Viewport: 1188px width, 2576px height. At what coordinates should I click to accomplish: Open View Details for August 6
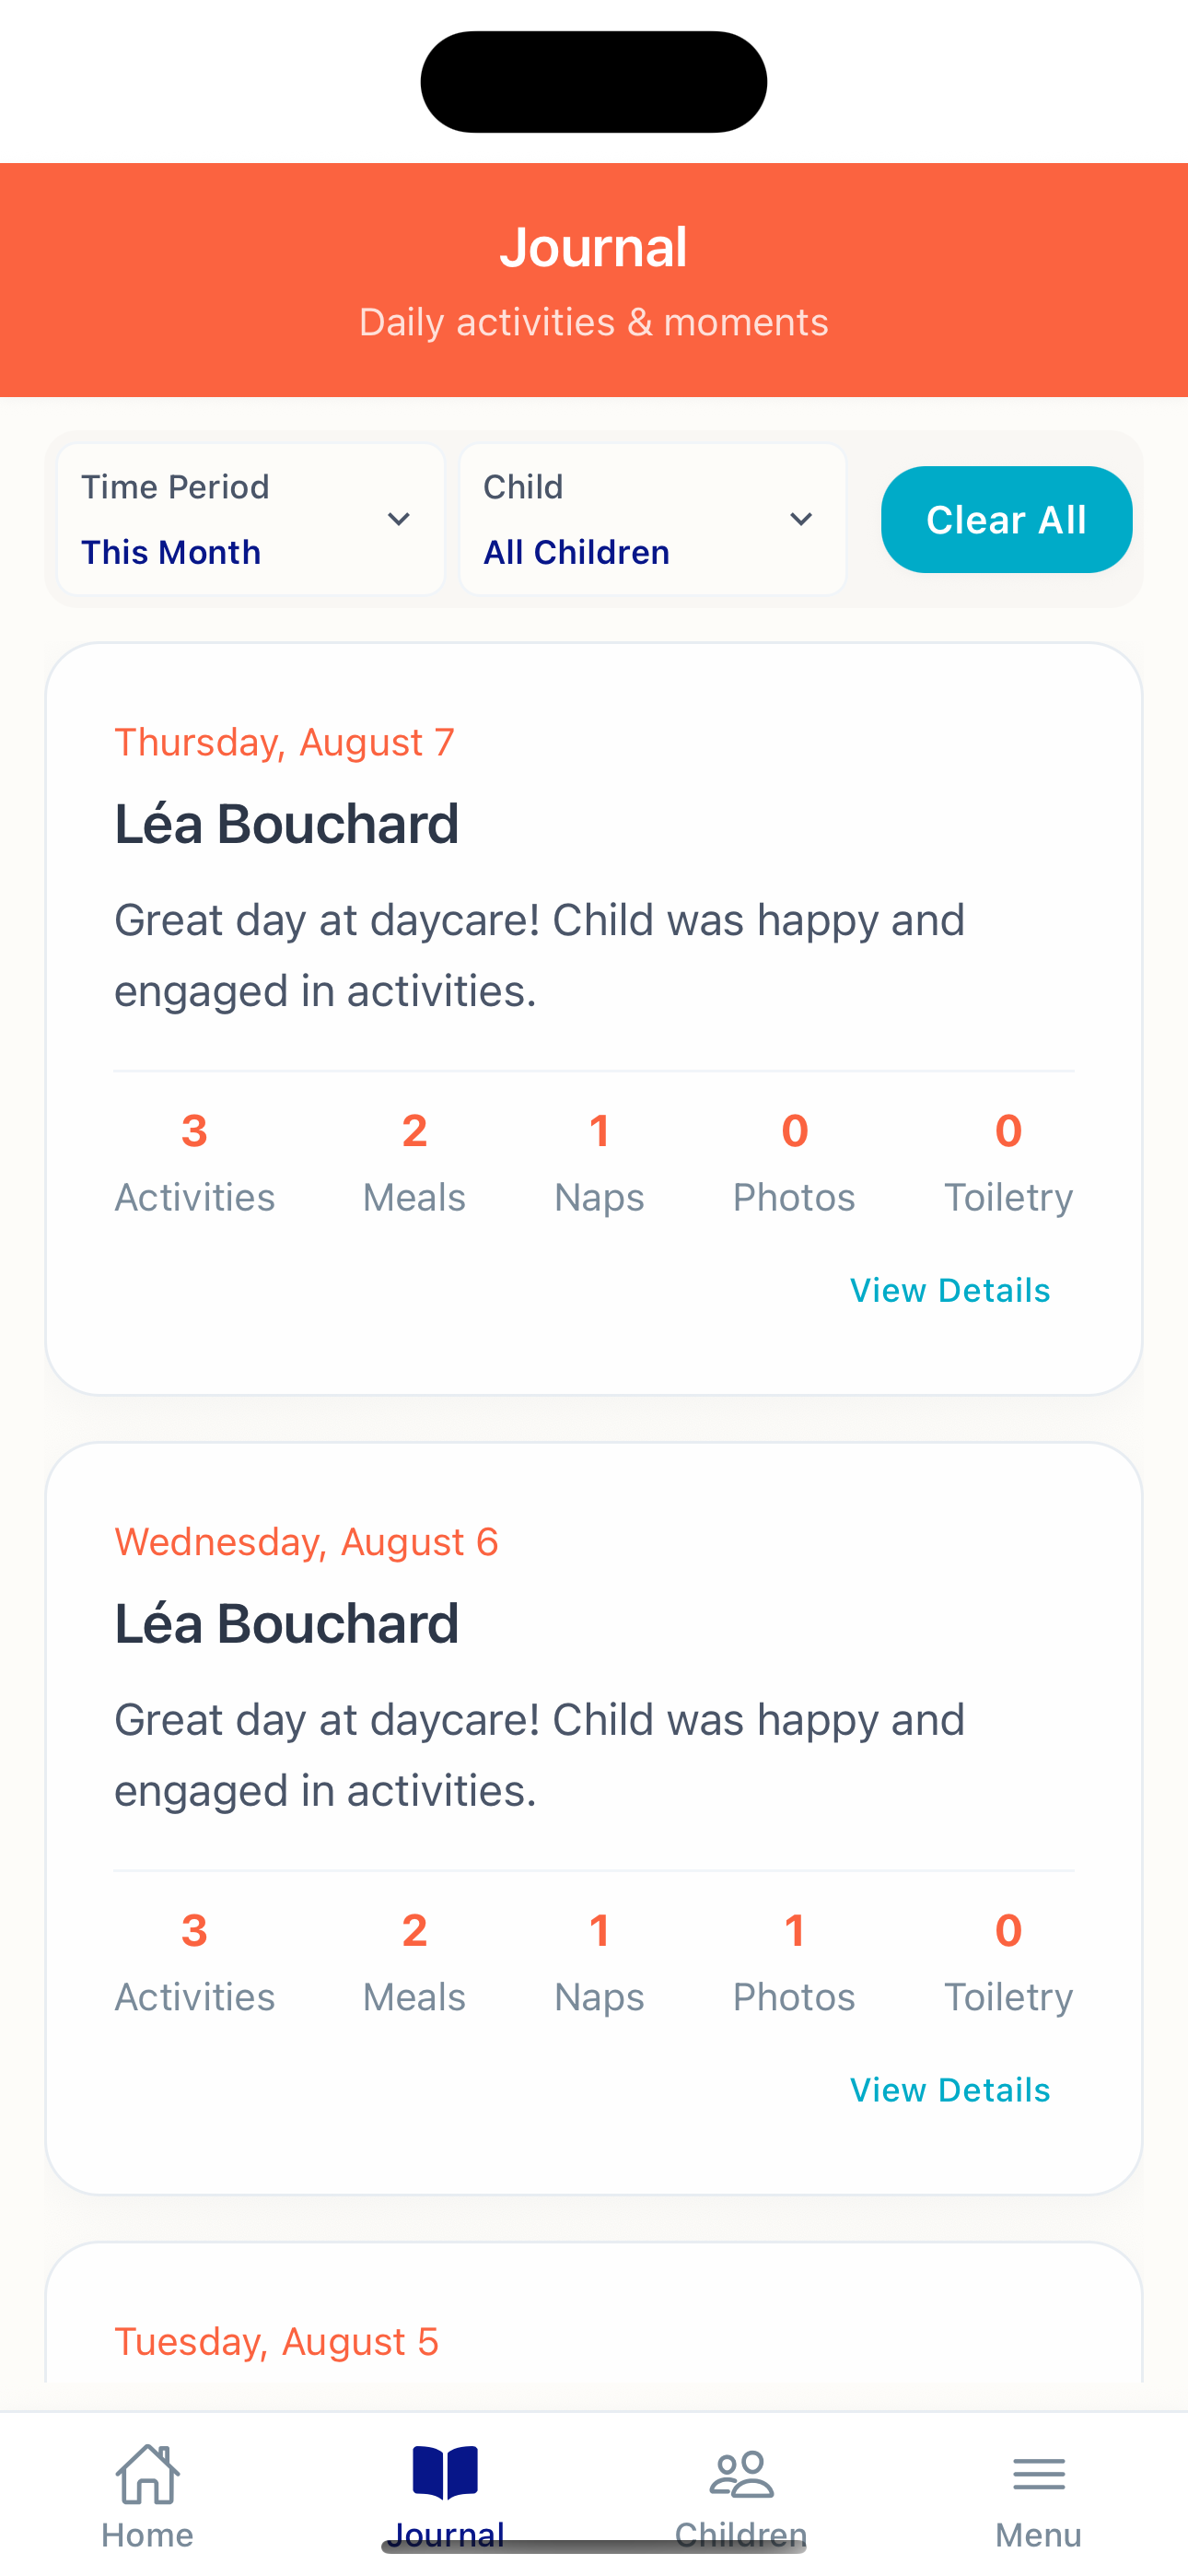950,2090
